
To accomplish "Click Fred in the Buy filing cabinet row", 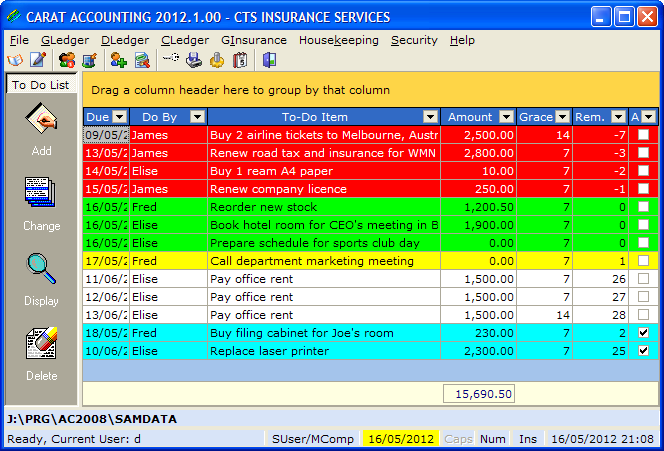I will click(x=144, y=333).
